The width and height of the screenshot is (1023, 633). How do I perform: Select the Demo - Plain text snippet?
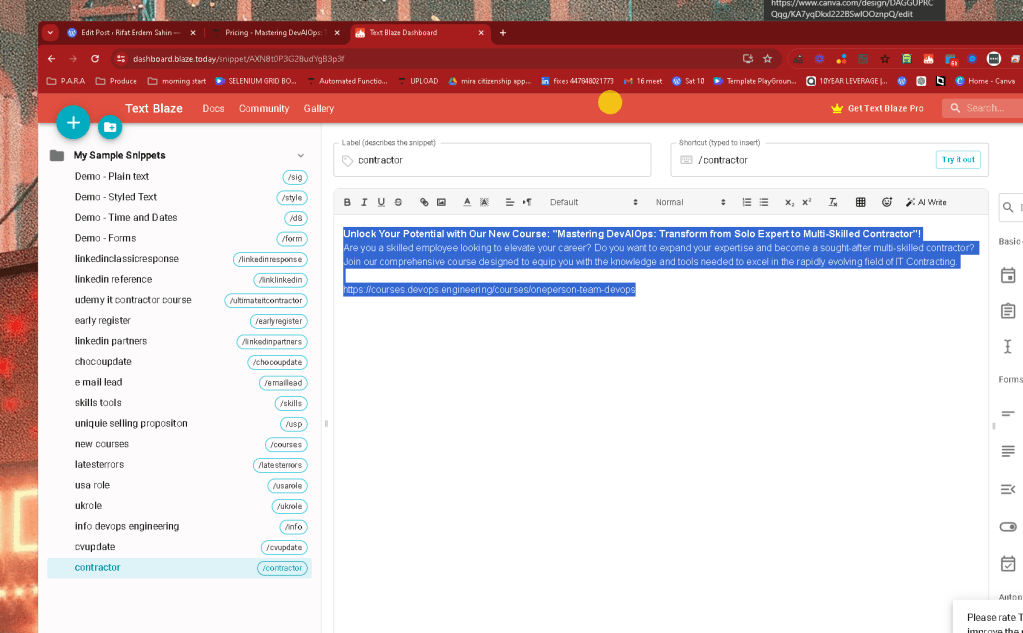coord(179,177)
